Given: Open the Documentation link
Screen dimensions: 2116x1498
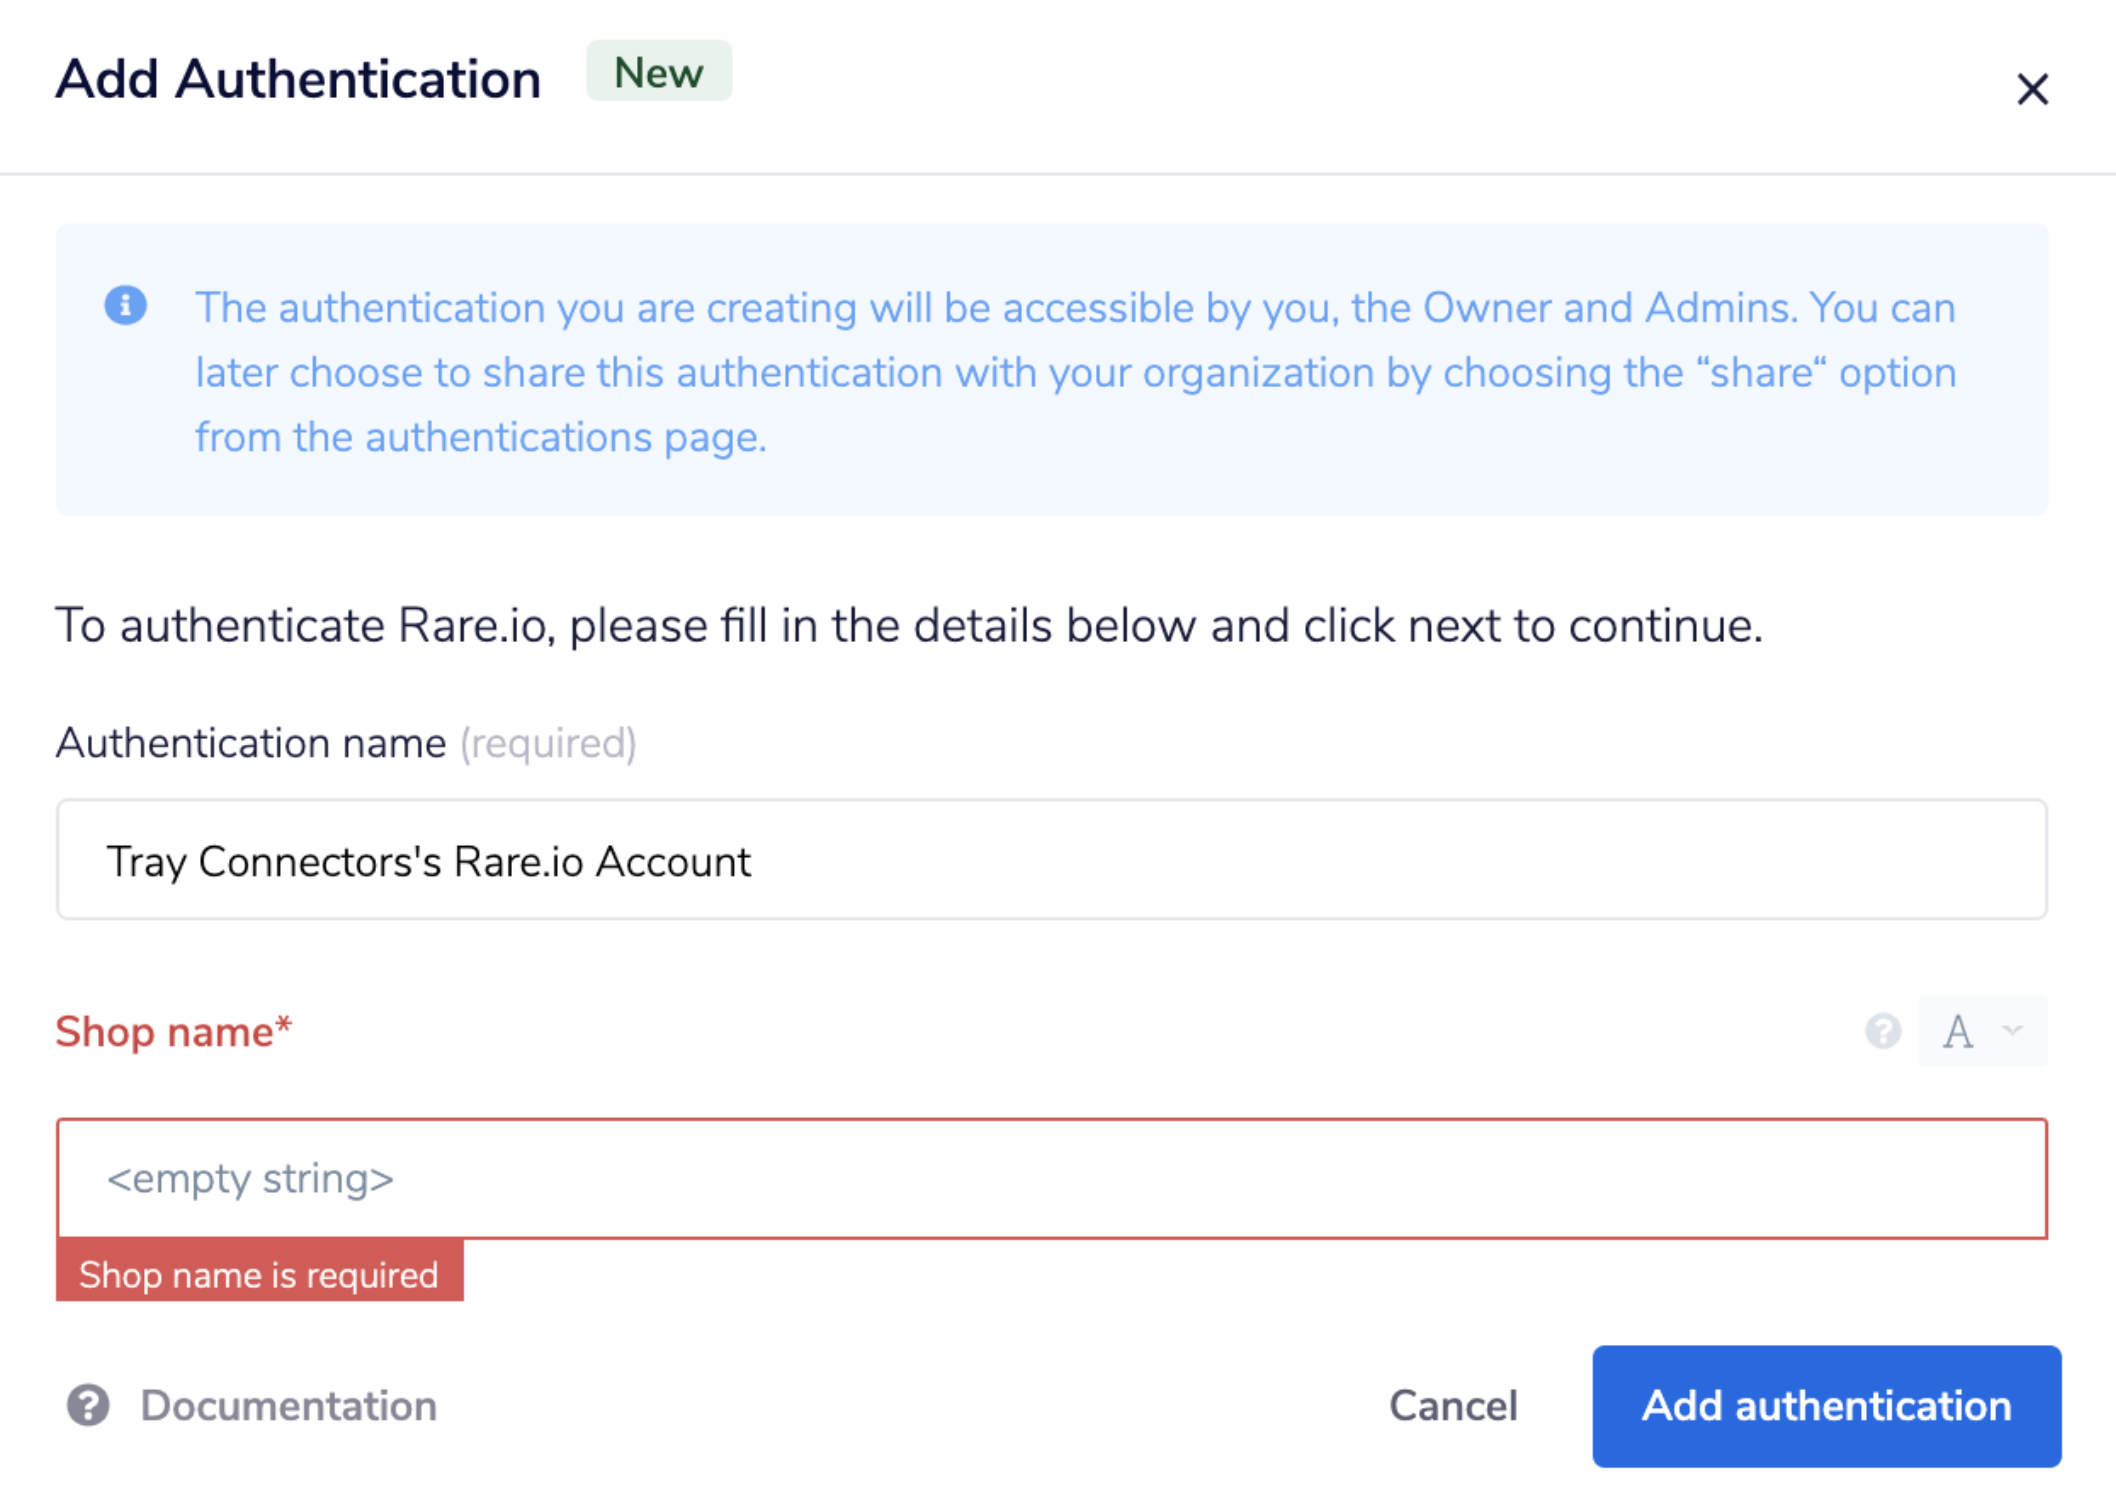Looking at the screenshot, I should [x=288, y=1406].
